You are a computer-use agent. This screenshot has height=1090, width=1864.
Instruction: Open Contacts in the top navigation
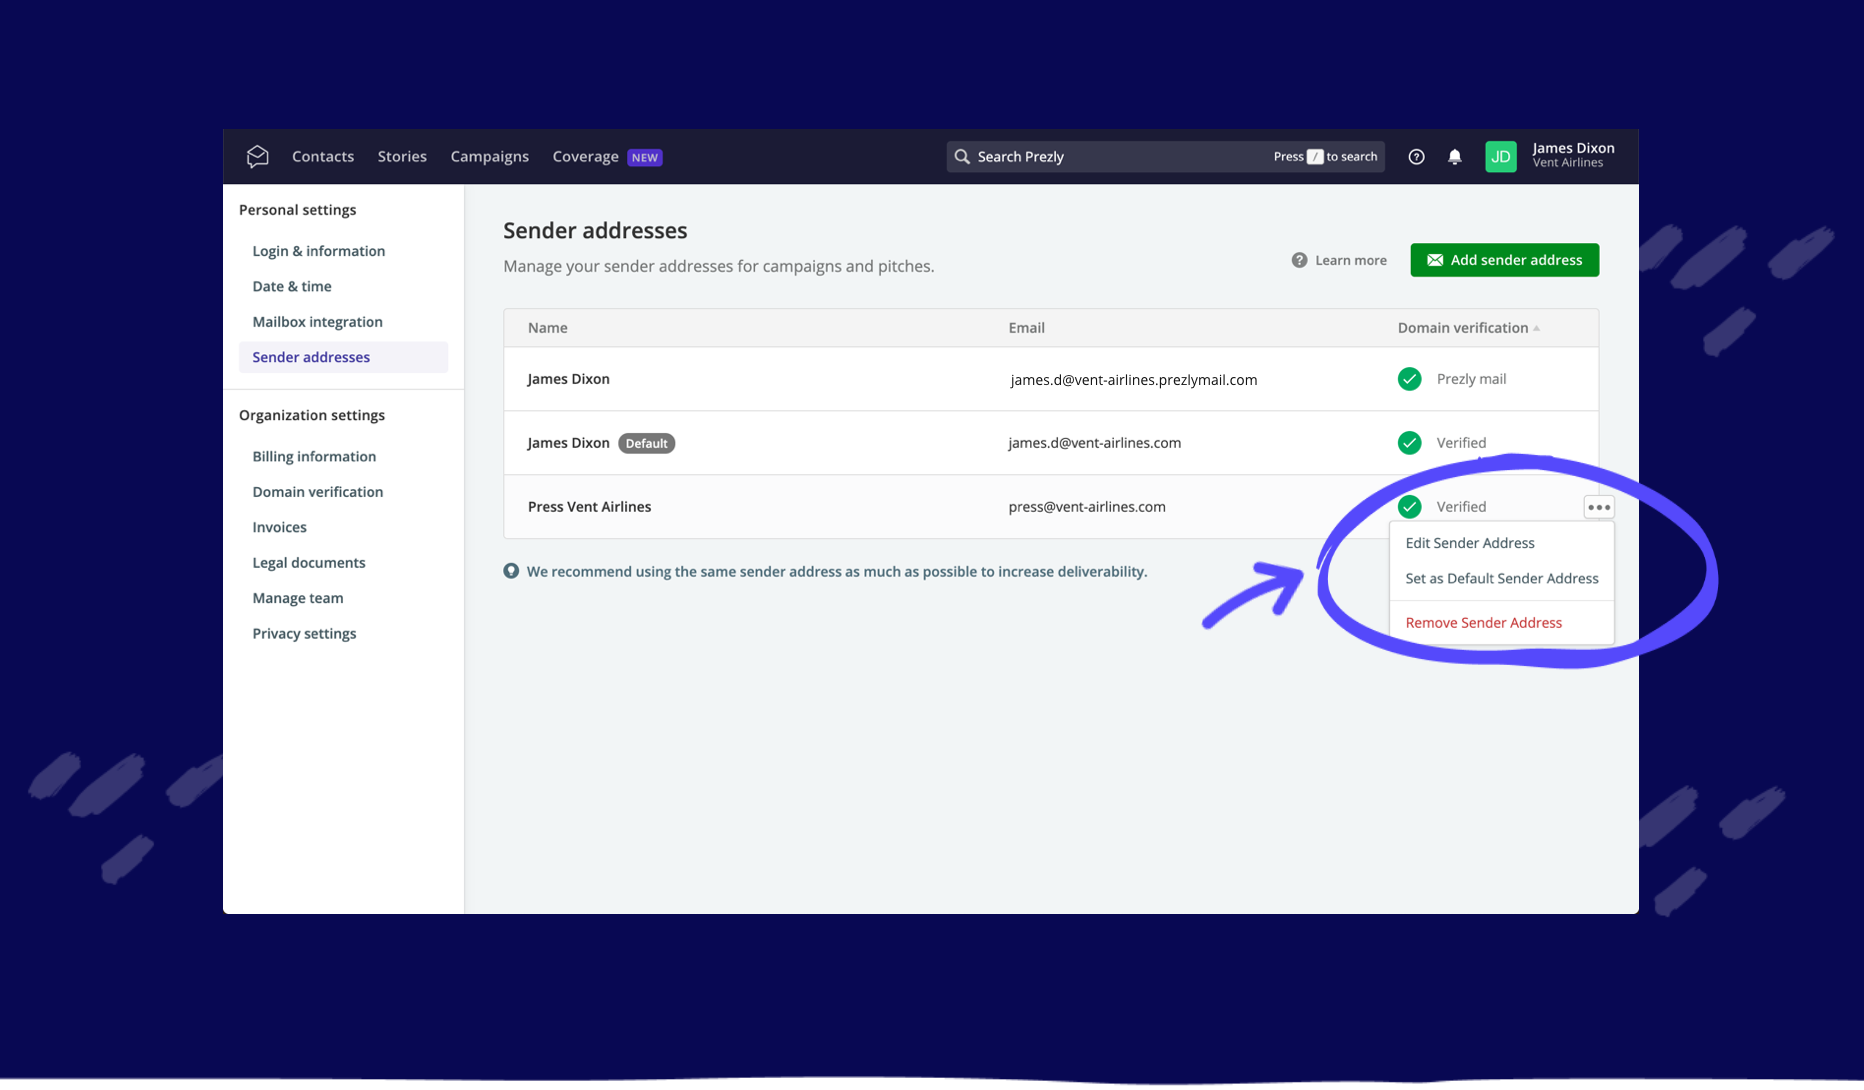click(323, 157)
